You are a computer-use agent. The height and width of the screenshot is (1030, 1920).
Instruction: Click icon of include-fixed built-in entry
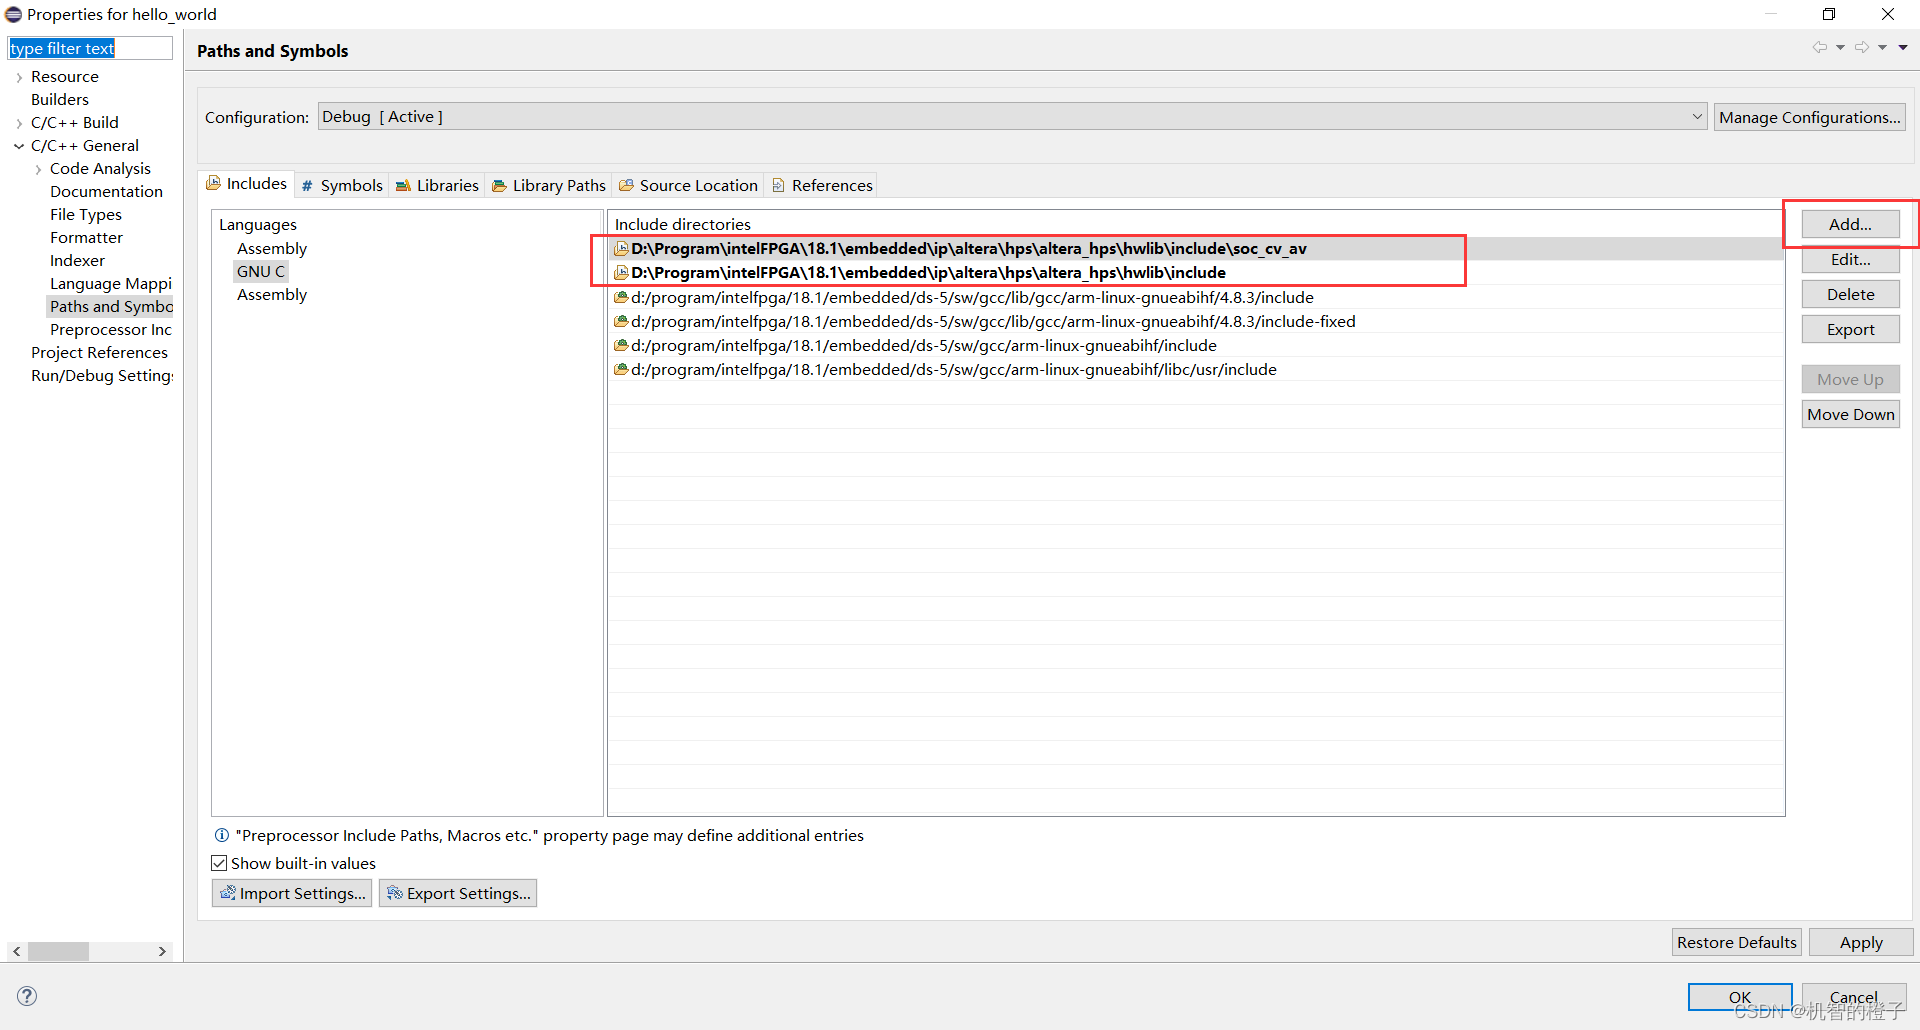pyautogui.click(x=621, y=321)
